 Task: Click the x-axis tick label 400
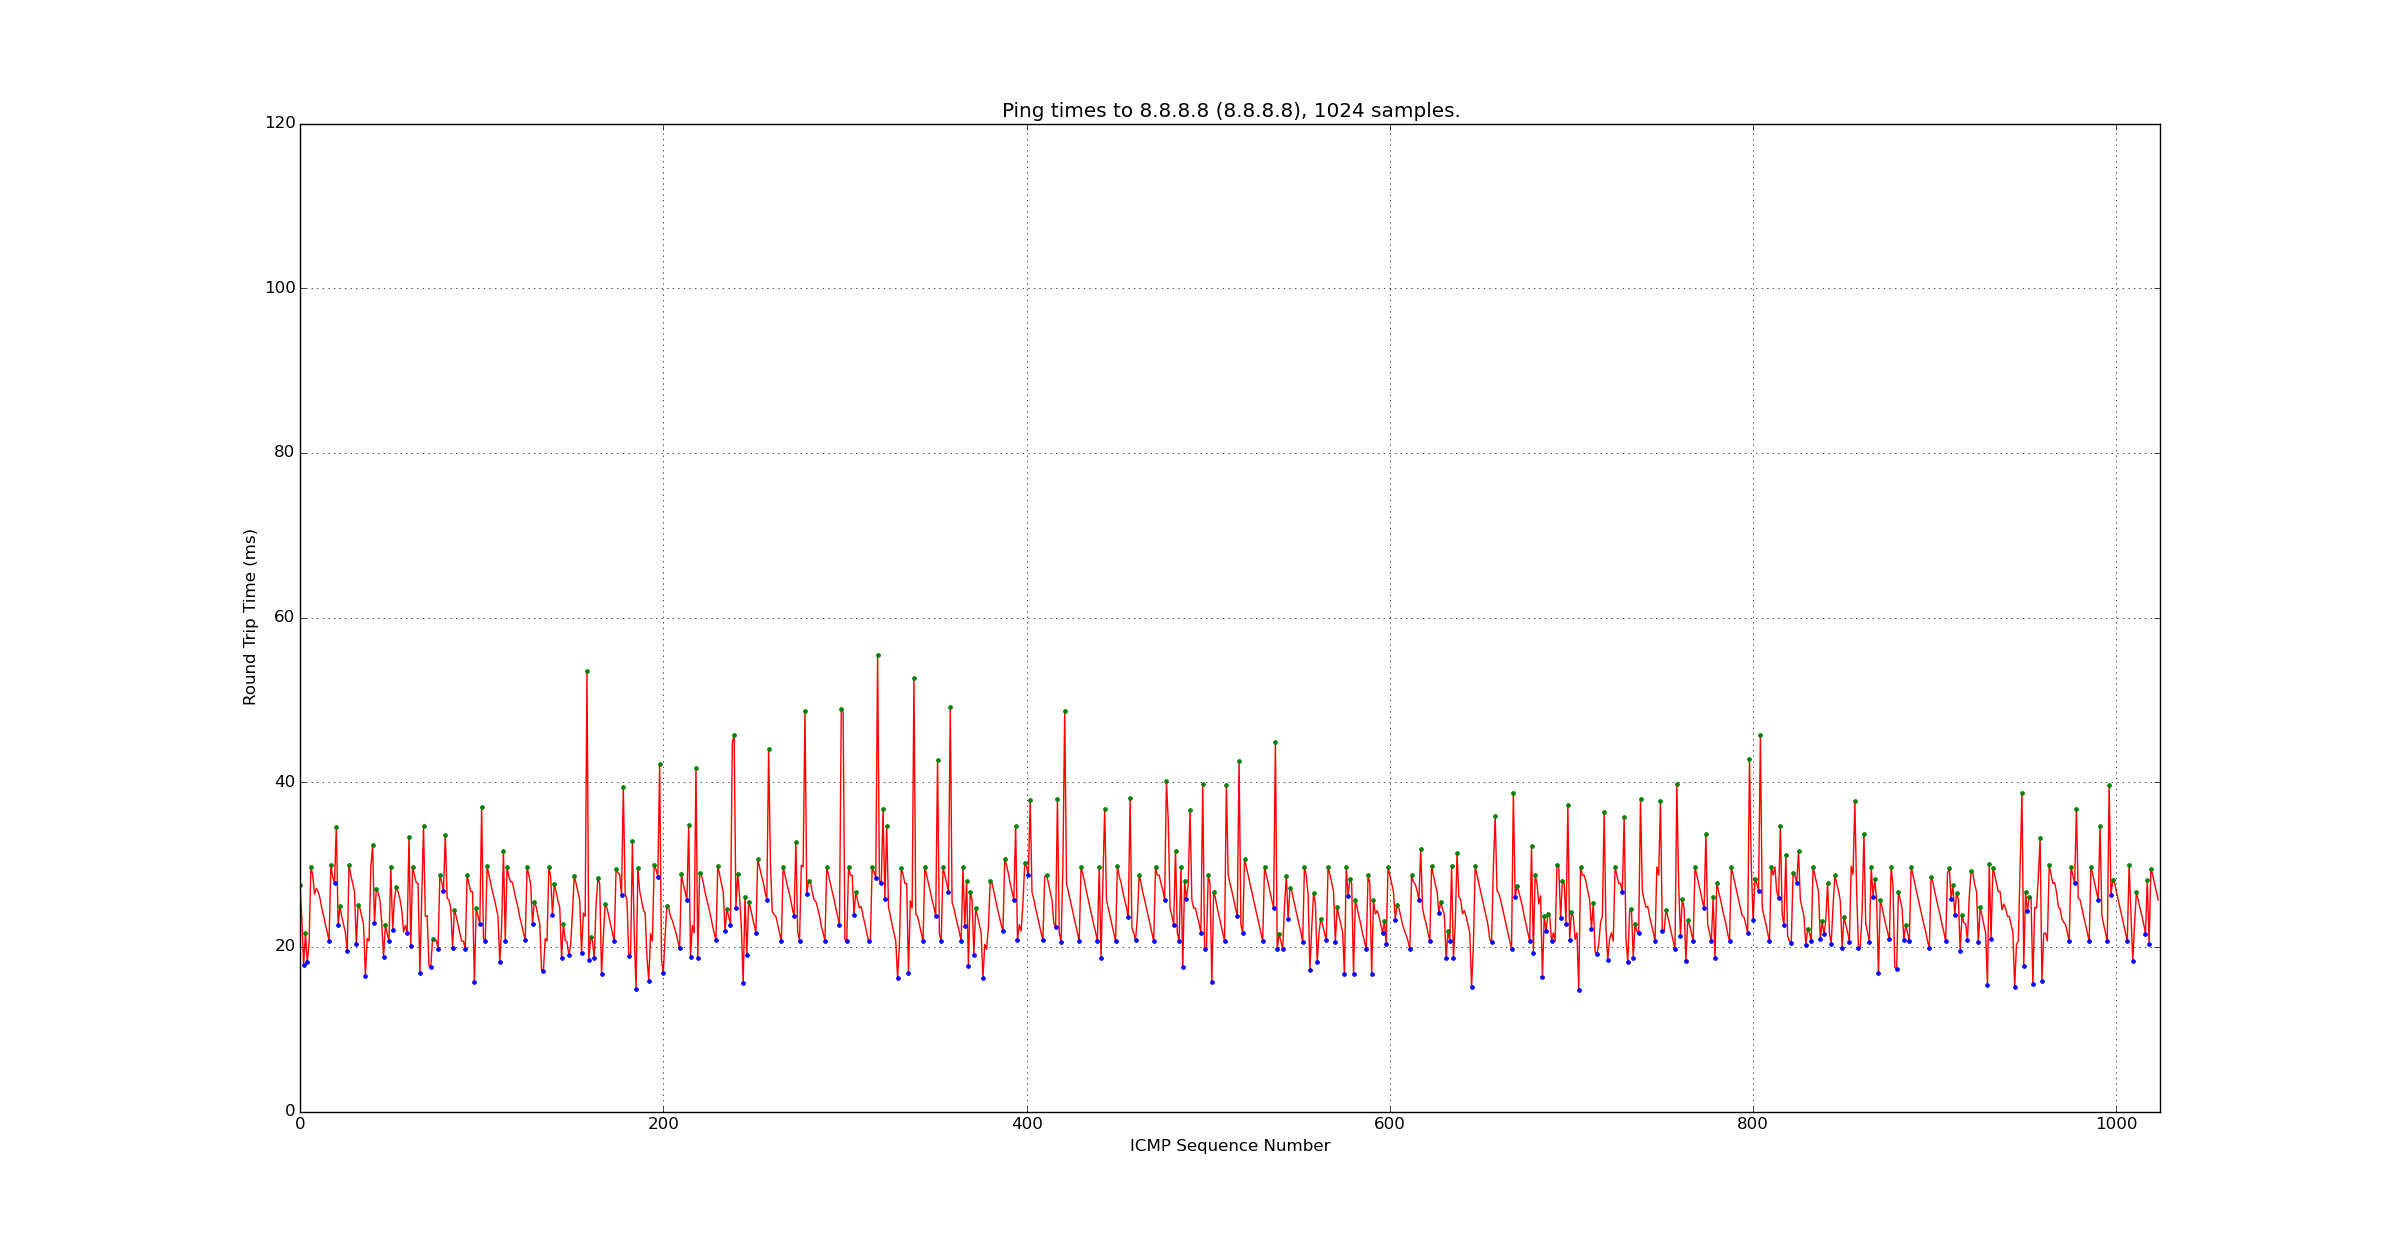1027,1124
